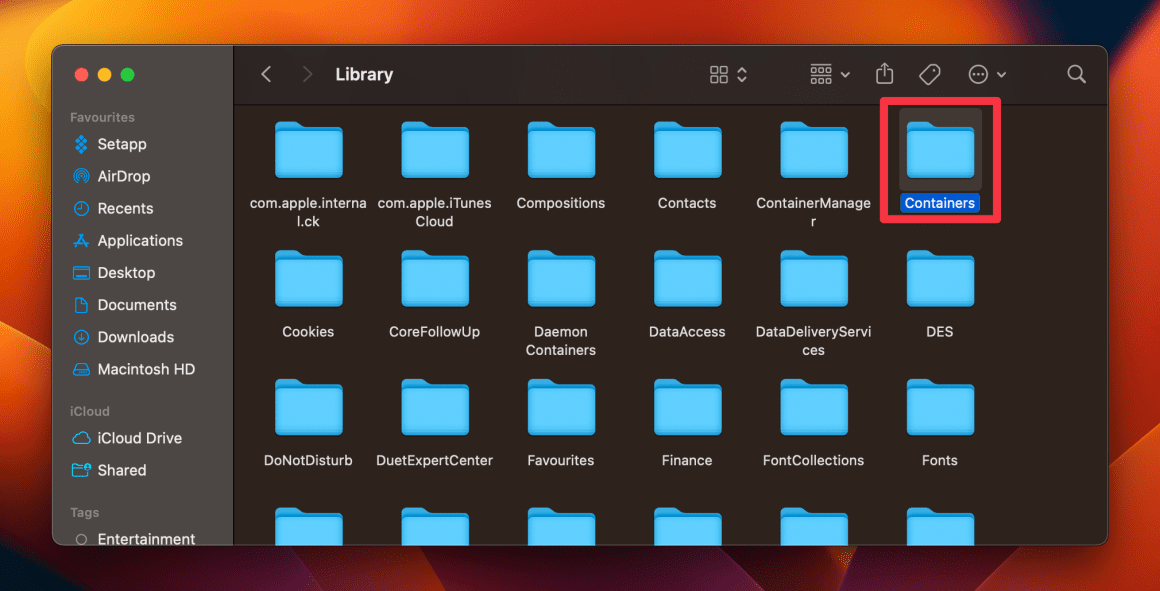This screenshot has height=591, width=1160.
Task: Select the Entertainment tag under Tags
Action: tap(146, 539)
